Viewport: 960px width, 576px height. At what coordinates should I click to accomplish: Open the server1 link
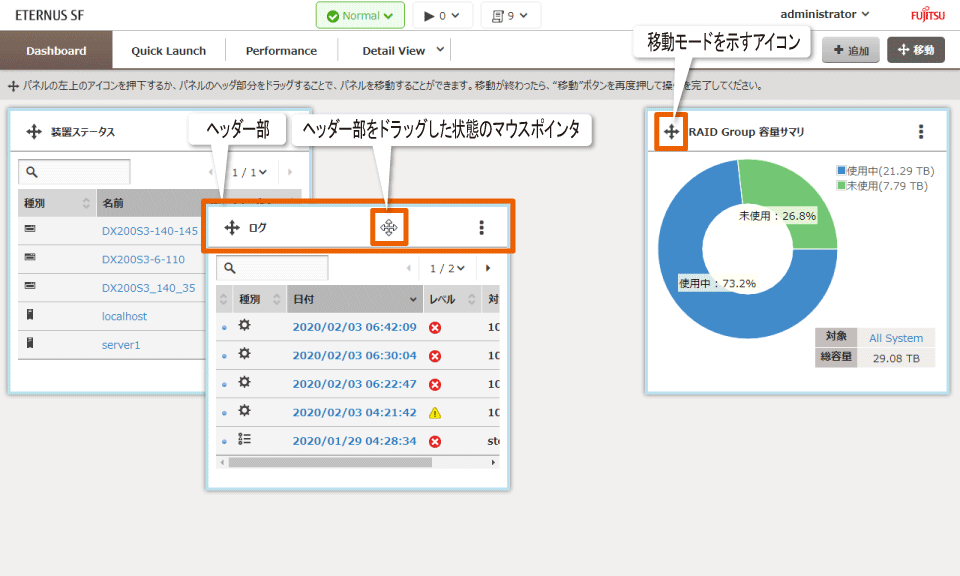pos(121,345)
